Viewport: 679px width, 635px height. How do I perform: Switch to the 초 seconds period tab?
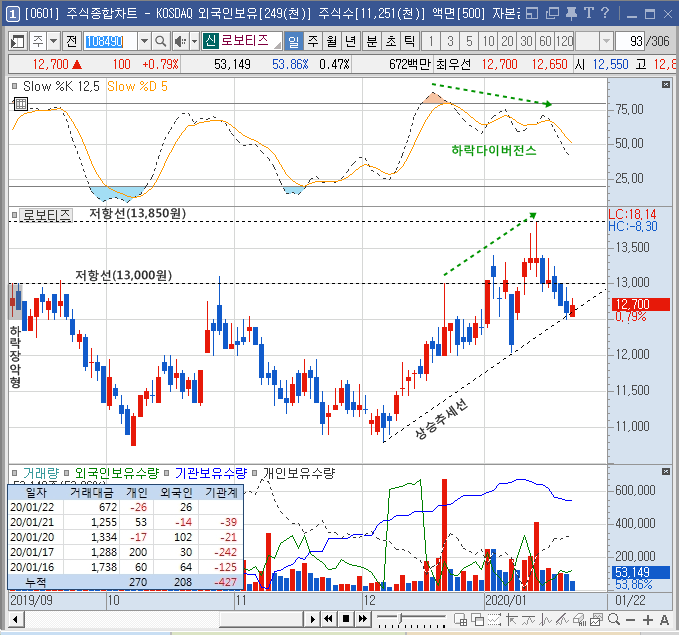[x=391, y=42]
